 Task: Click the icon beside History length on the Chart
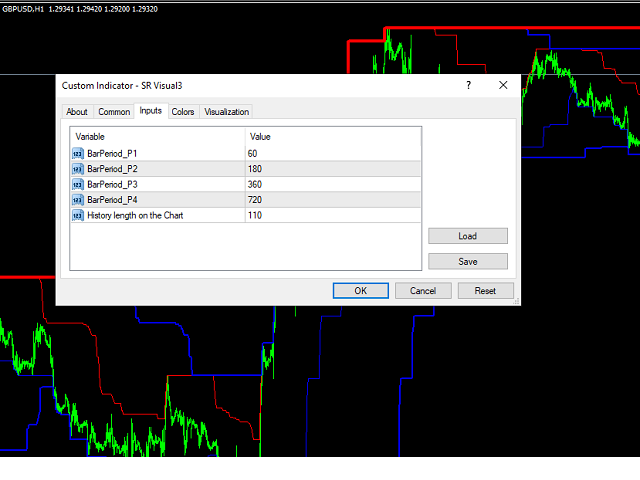(x=78, y=215)
